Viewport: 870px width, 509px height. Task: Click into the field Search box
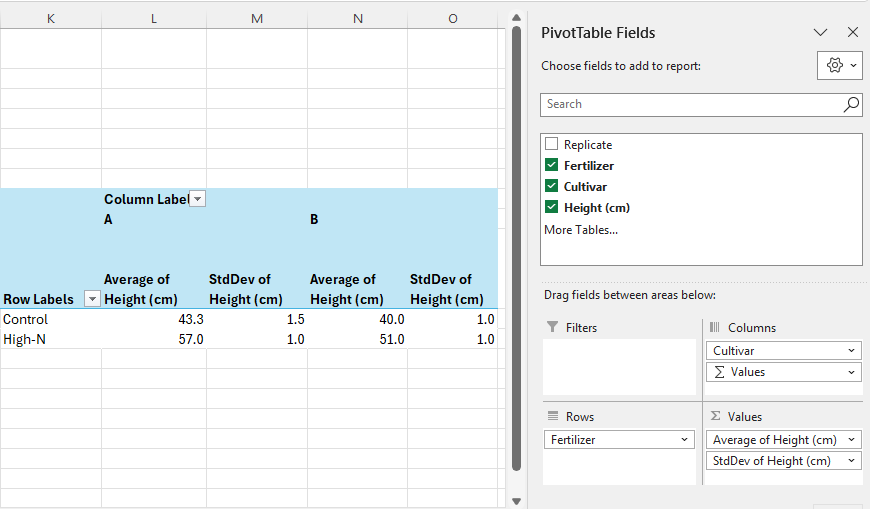click(x=690, y=104)
